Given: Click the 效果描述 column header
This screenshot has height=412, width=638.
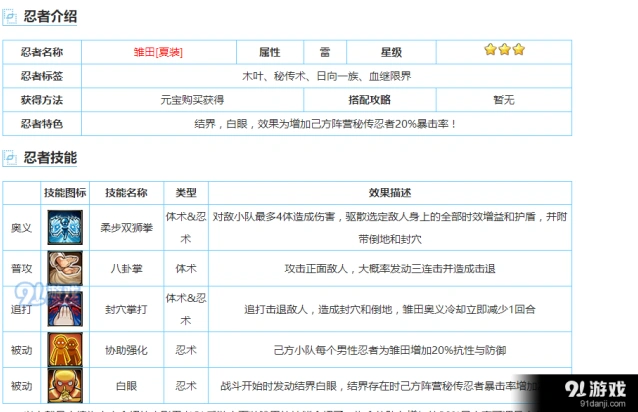Looking at the screenshot, I should [390, 193].
